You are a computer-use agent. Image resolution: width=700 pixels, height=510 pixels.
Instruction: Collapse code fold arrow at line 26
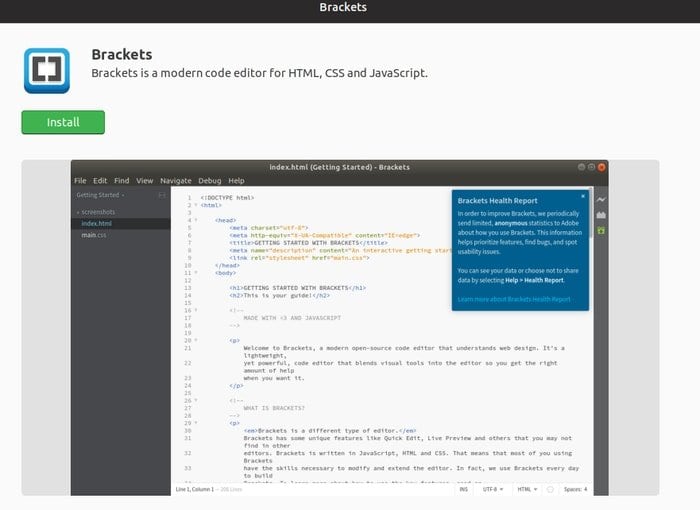[196, 401]
